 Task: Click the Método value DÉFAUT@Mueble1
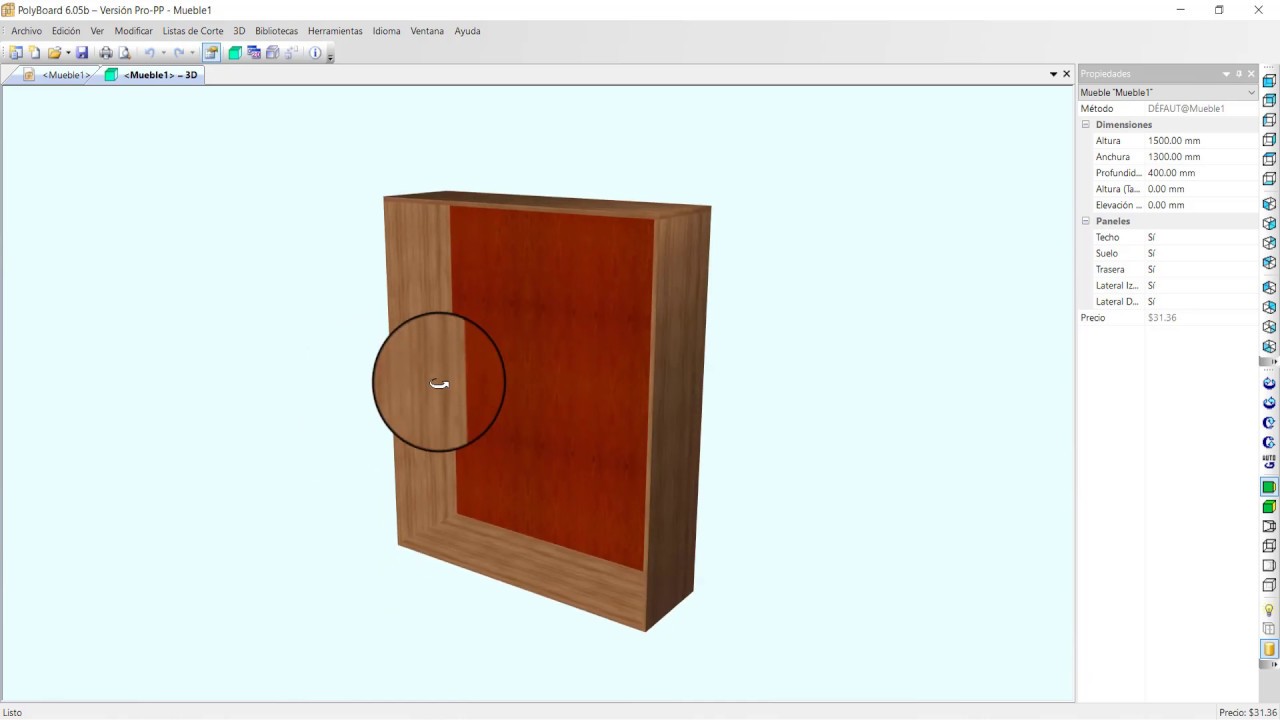click(x=1186, y=109)
